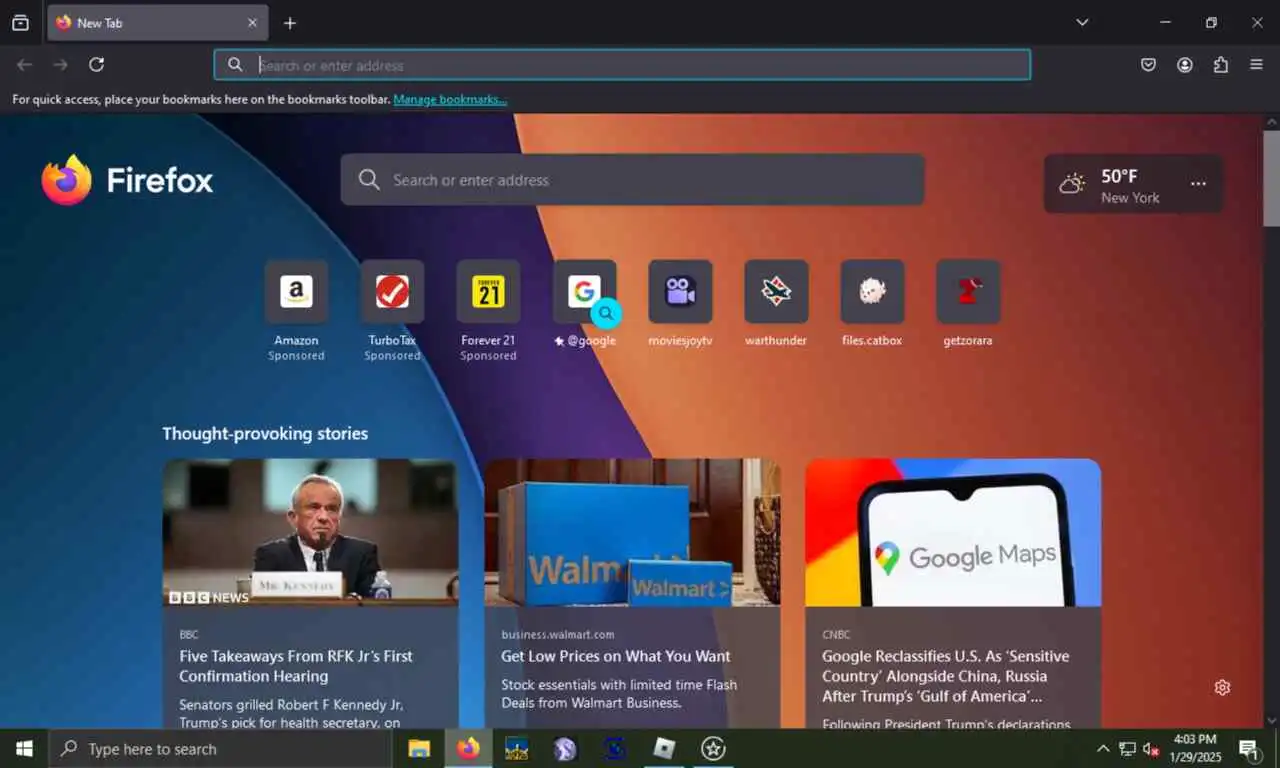
Task: Open the files.catbox shortcut
Action: click(872, 292)
